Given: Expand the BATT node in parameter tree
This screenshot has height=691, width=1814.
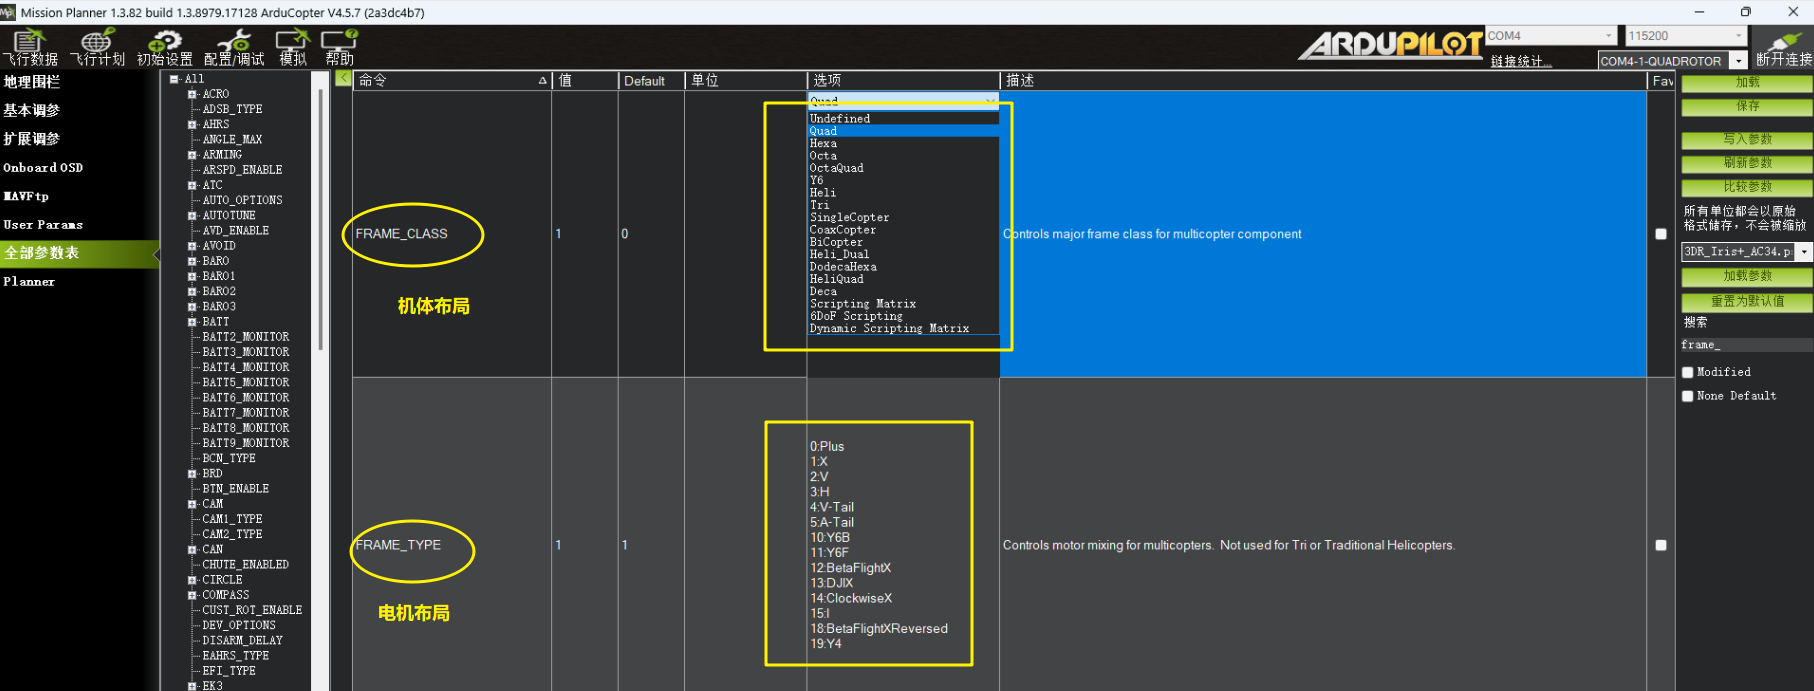Looking at the screenshot, I should click(x=192, y=322).
